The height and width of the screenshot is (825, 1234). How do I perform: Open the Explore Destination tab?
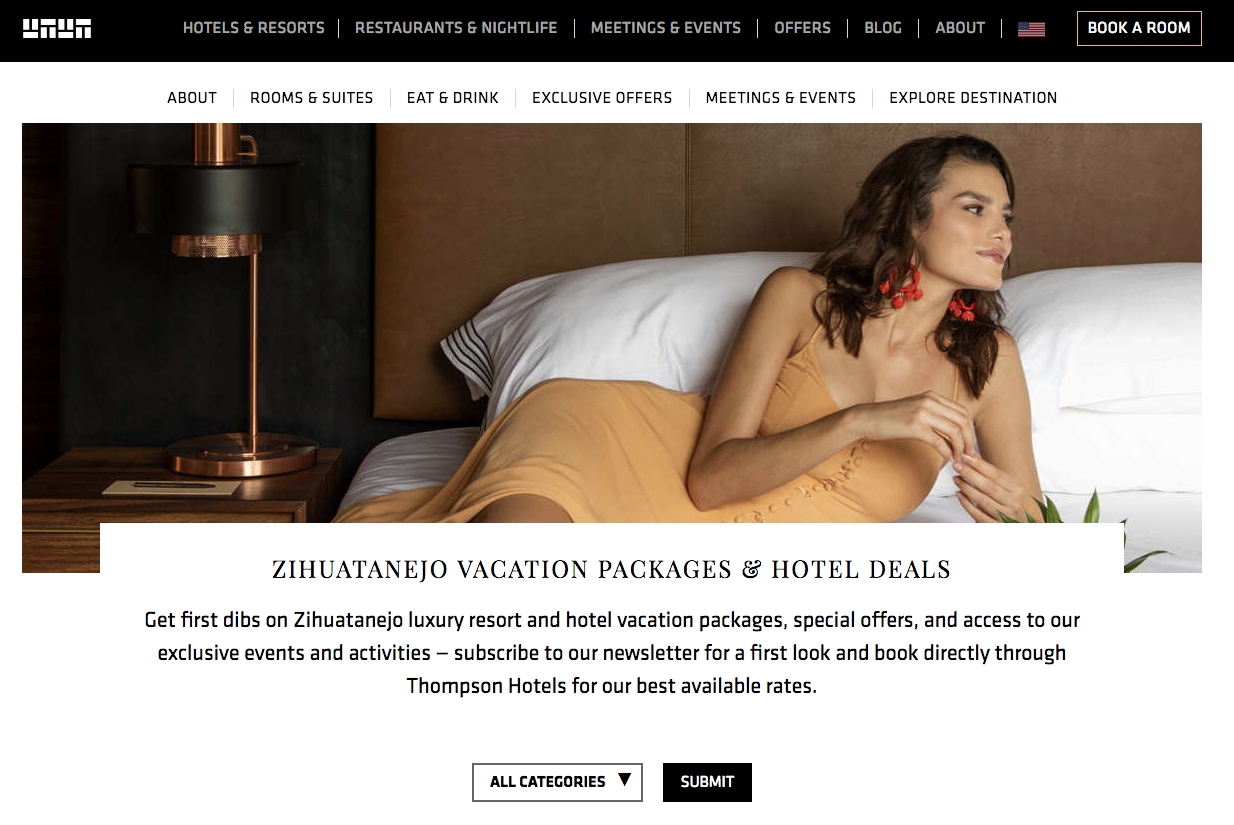click(973, 98)
